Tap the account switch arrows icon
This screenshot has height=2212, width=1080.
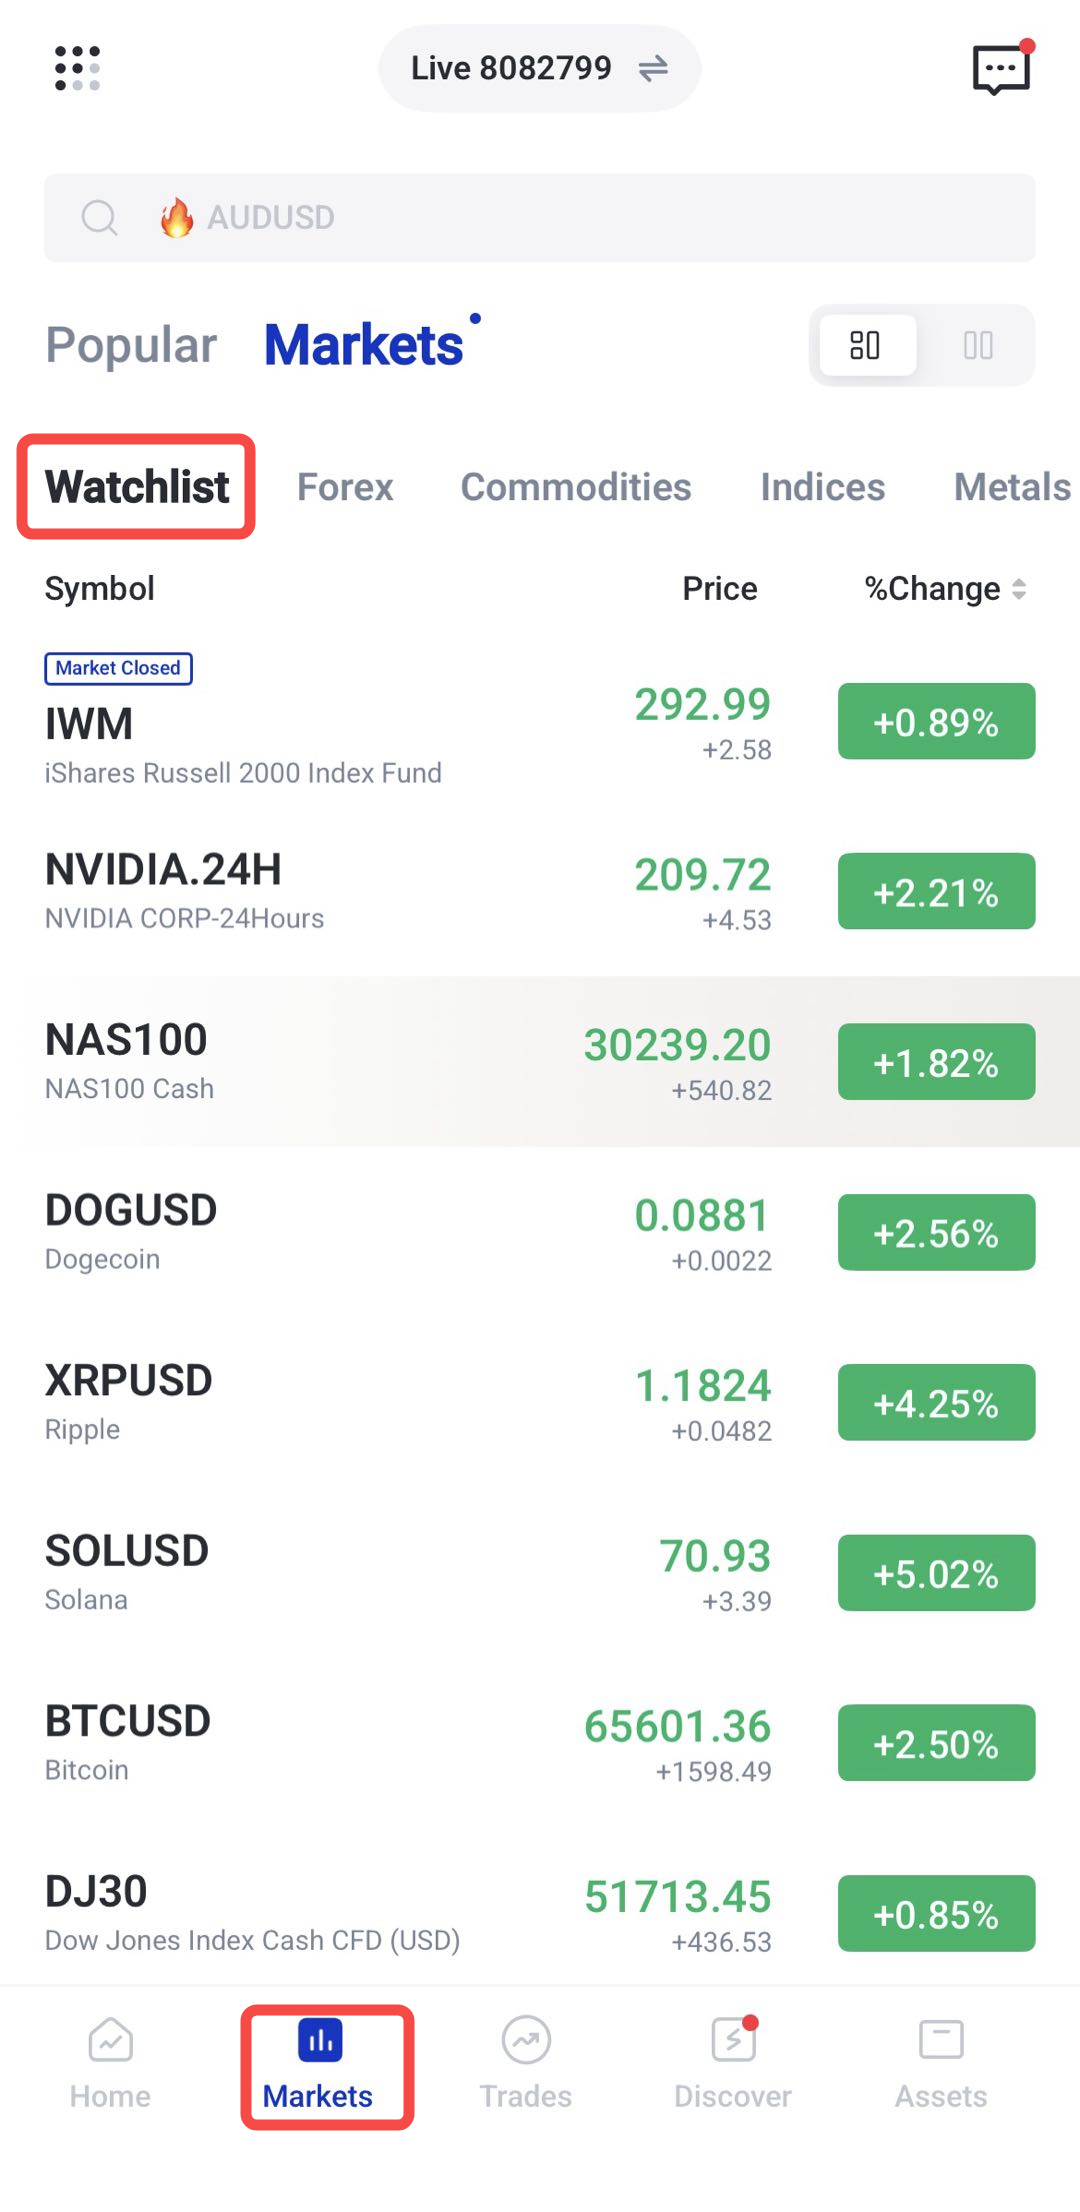click(653, 68)
